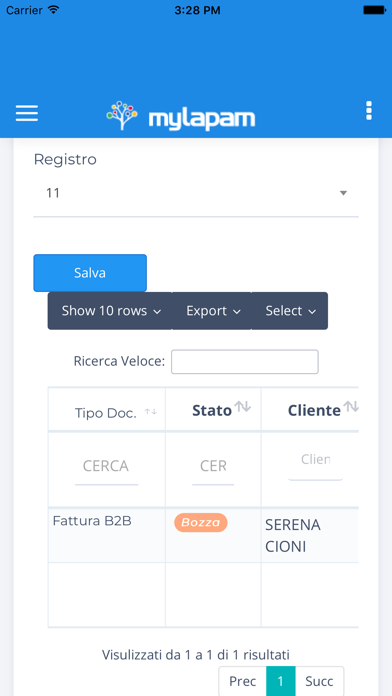392x696 pixels.
Task: Click the battery indicator icon
Action: point(374,10)
